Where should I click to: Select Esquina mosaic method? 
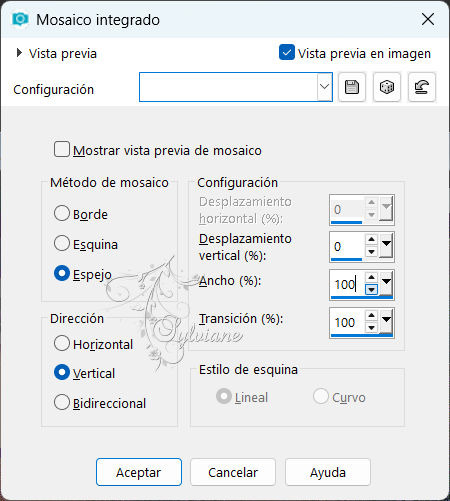tap(62, 243)
